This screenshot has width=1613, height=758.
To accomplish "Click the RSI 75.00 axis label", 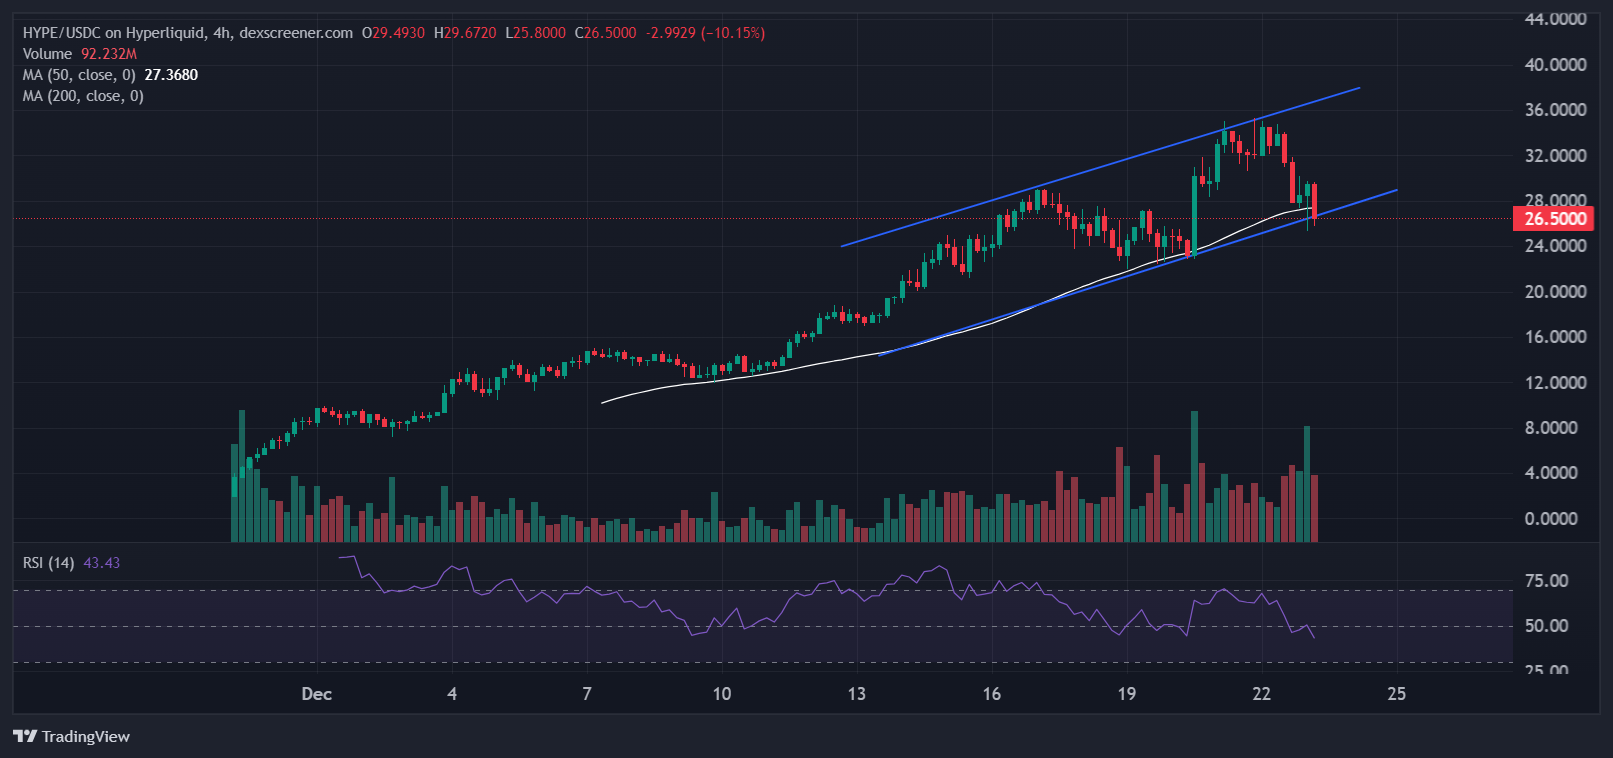I will click(1546, 581).
